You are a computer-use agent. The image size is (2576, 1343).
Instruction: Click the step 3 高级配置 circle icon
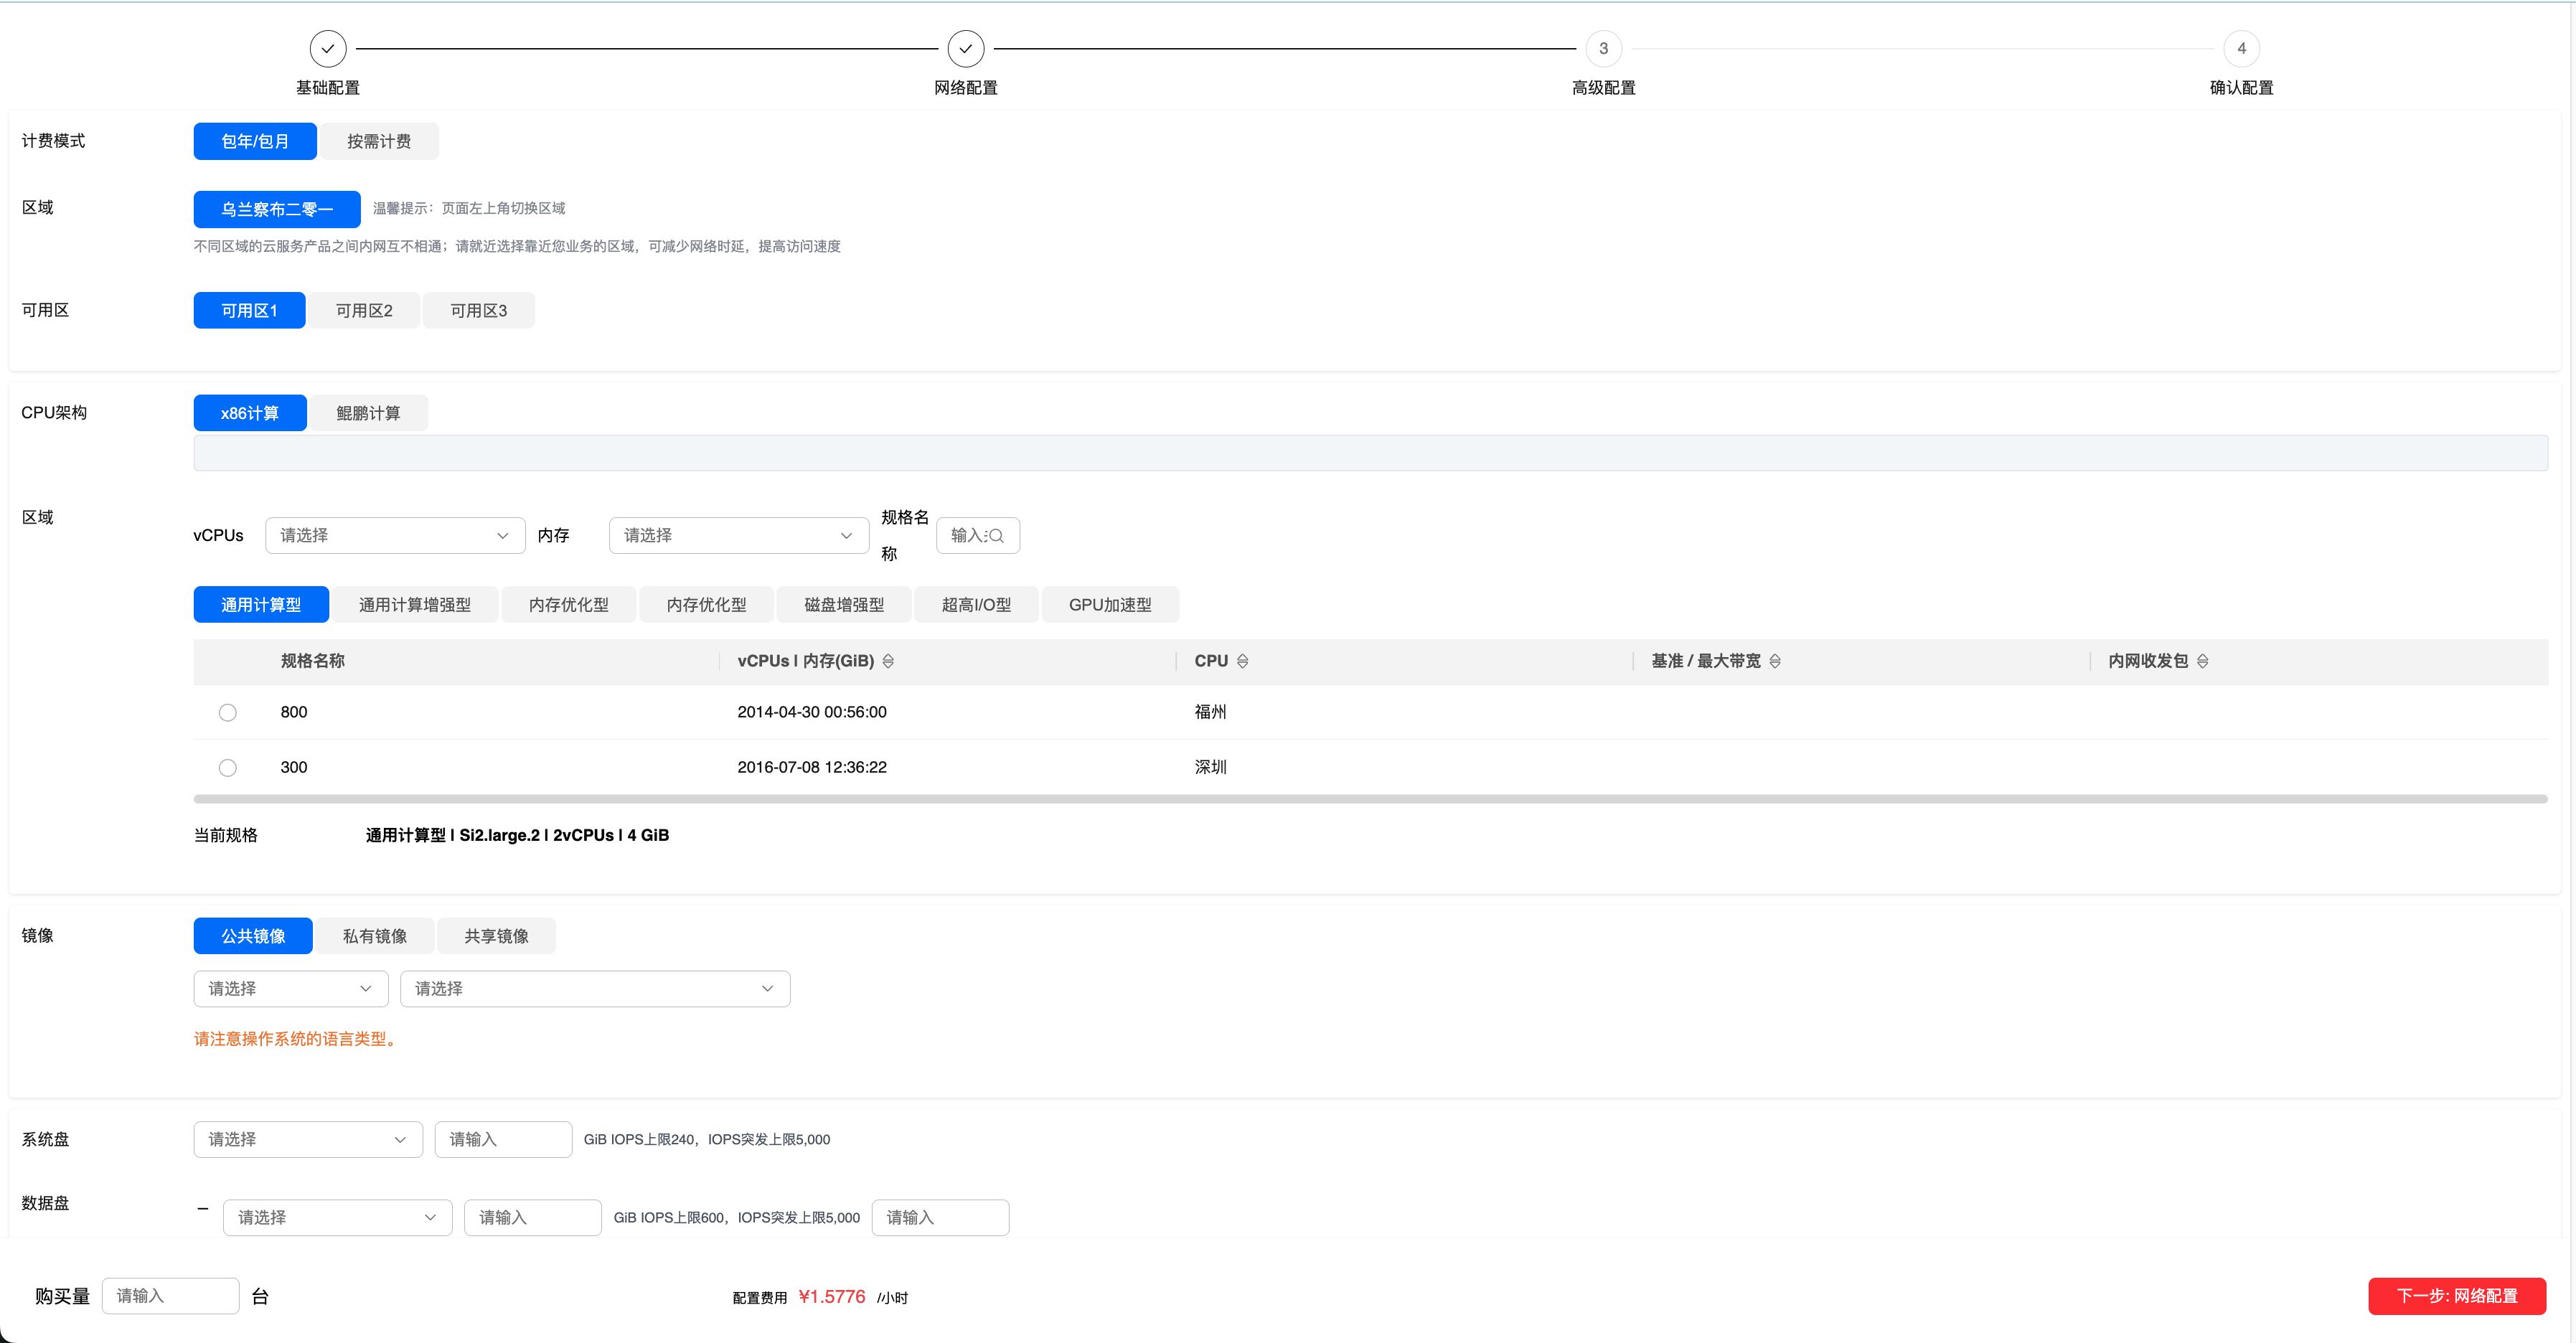click(x=1603, y=48)
